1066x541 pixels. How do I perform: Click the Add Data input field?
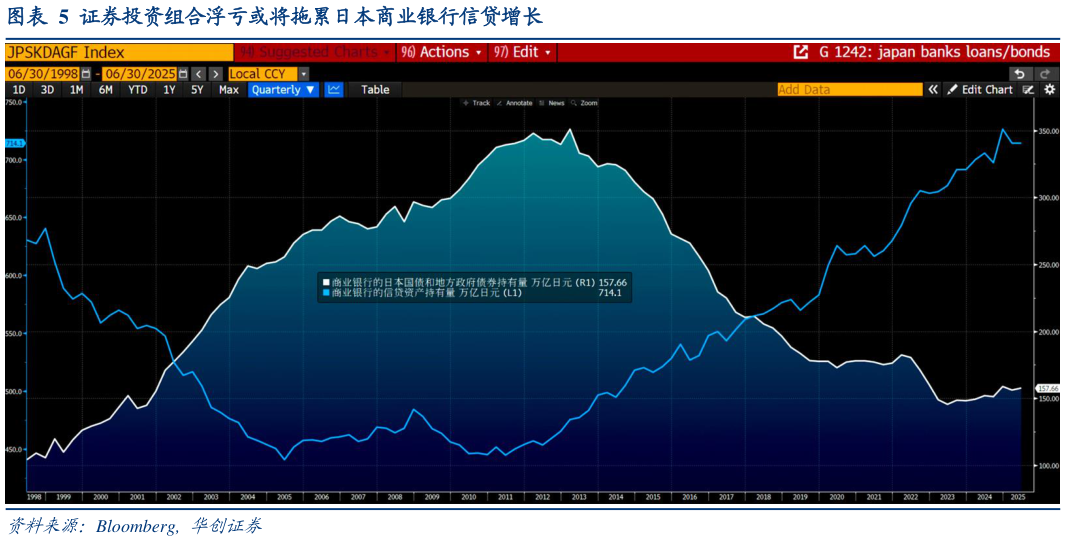pos(850,90)
